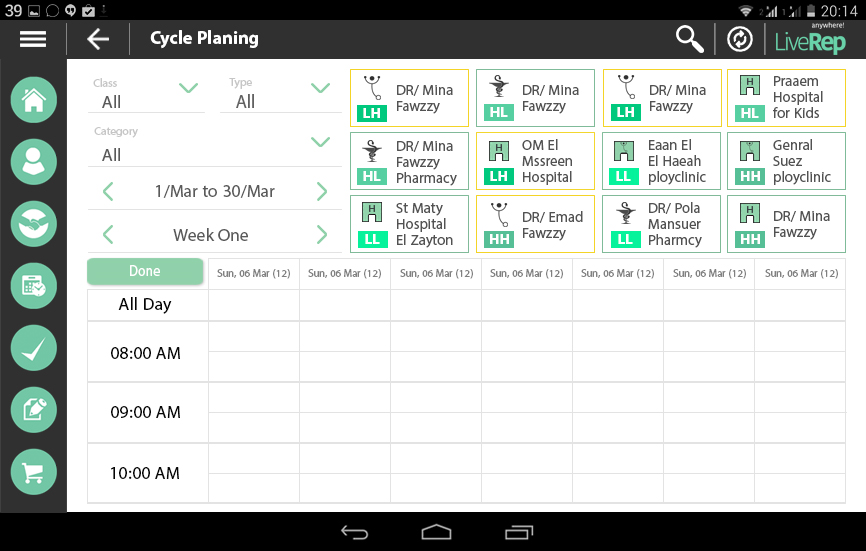Select DR/ Mina Fawzzy Pharmacy card
The height and width of the screenshot is (551, 866).
(x=409, y=161)
